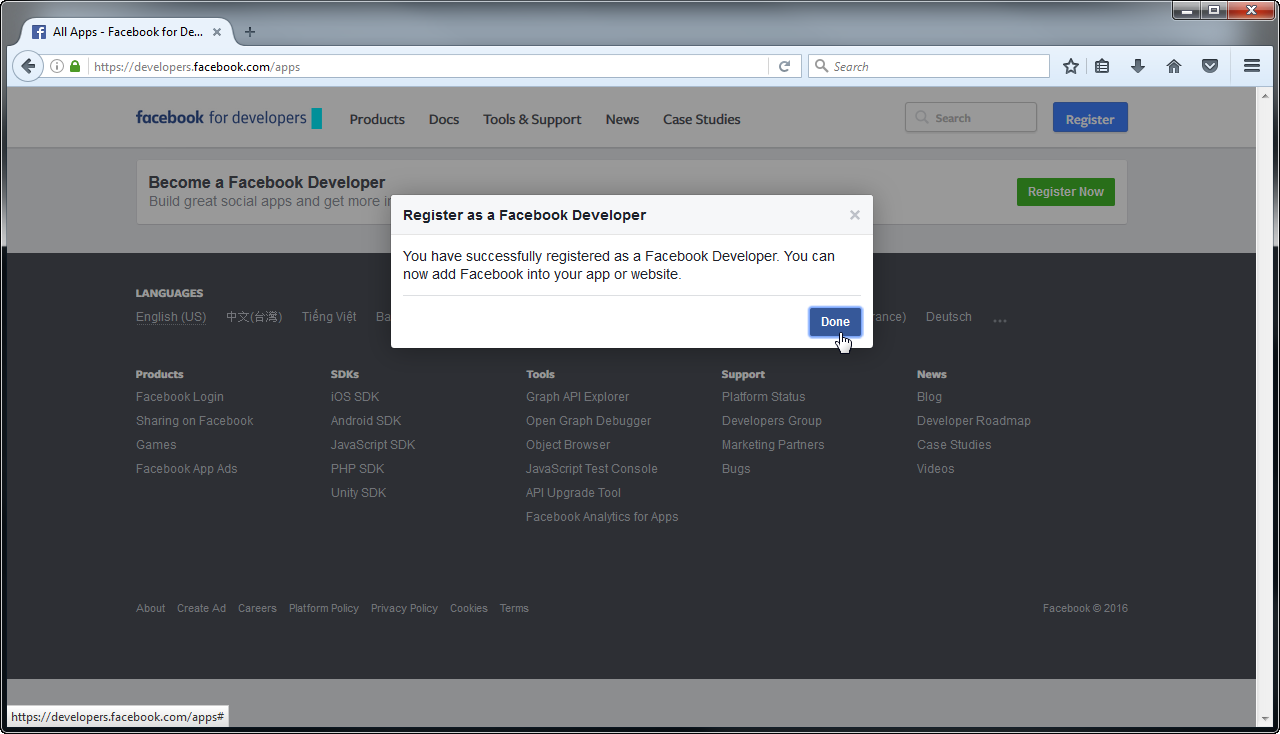Viewport: 1280px width, 734px height.
Task: Open the Downloads arrow icon
Action: 1138,66
